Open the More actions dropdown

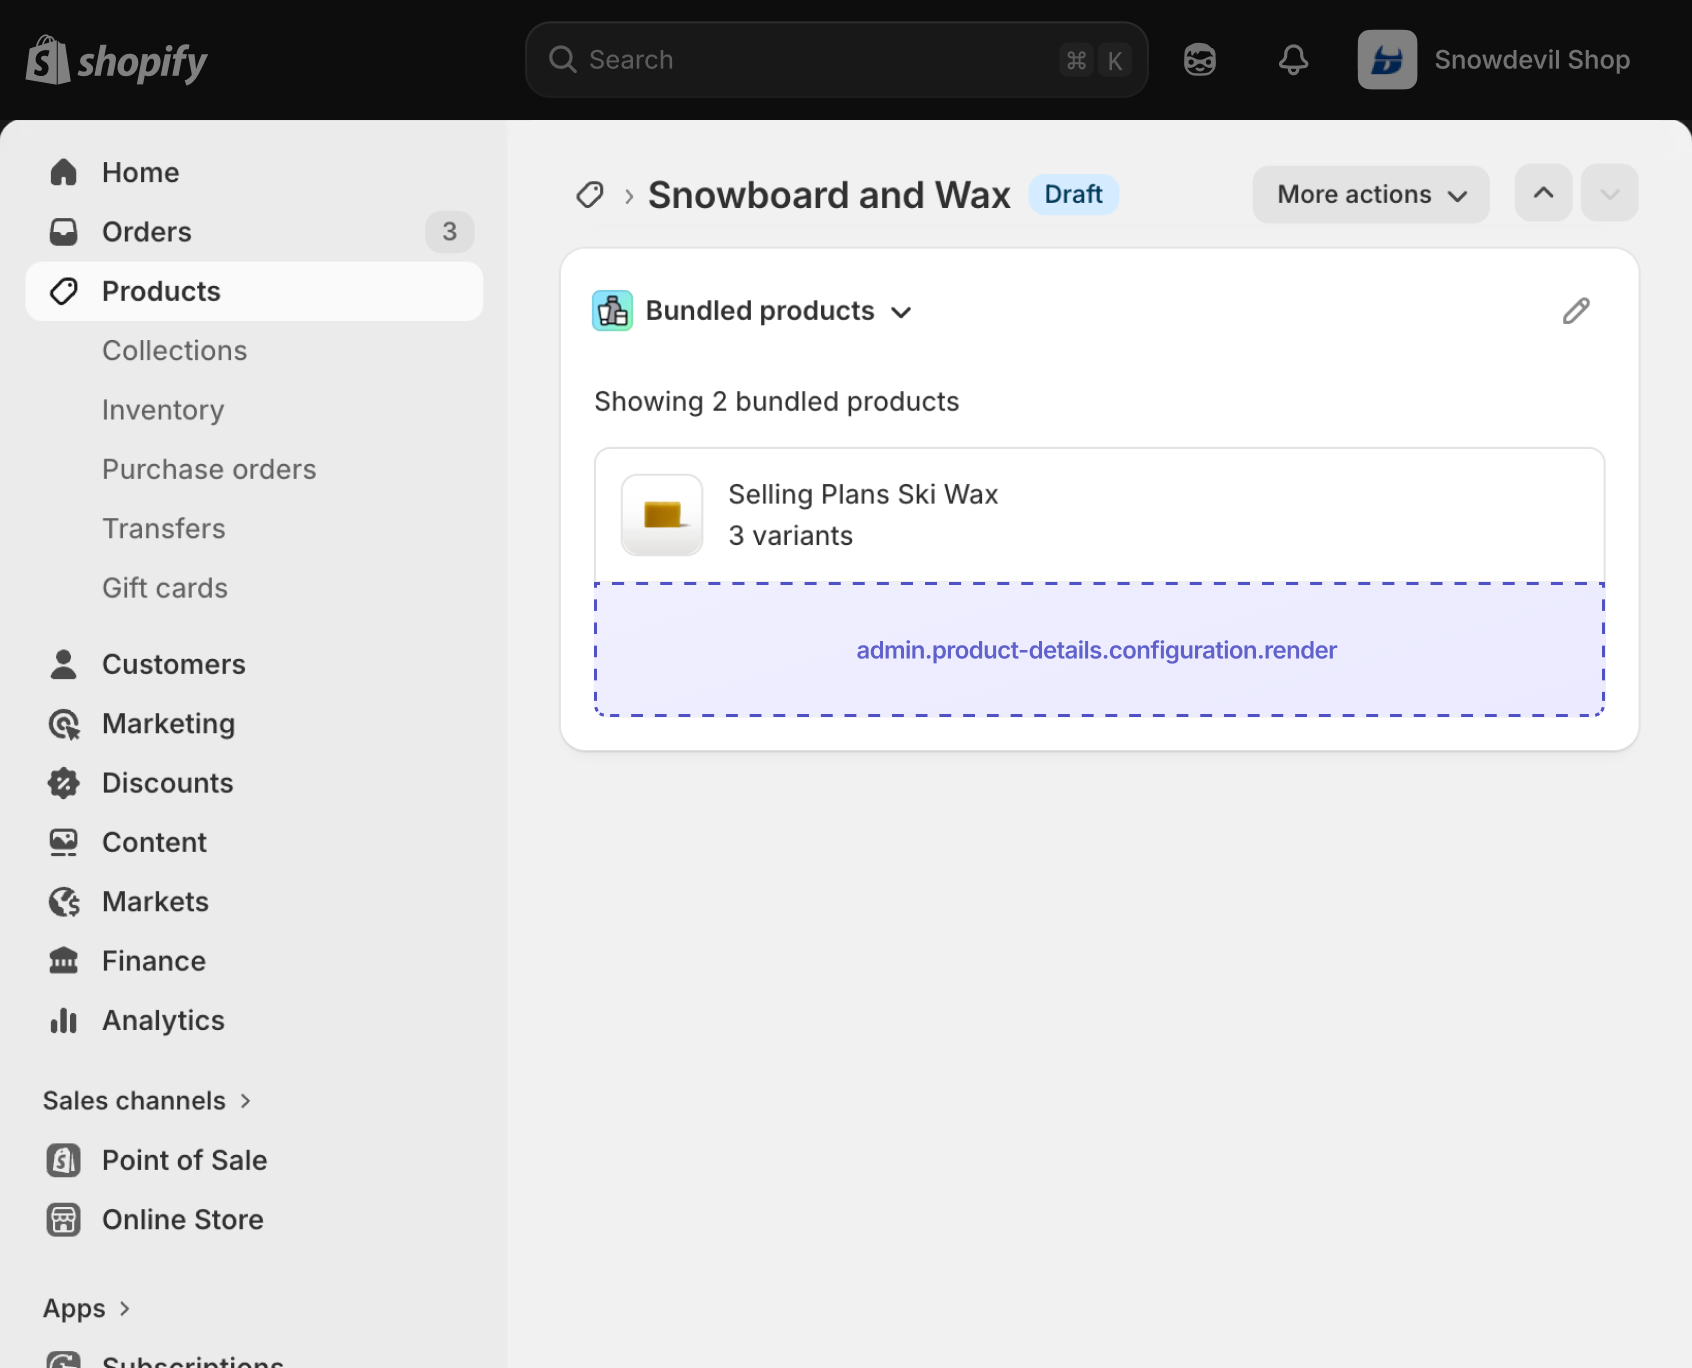1370,194
